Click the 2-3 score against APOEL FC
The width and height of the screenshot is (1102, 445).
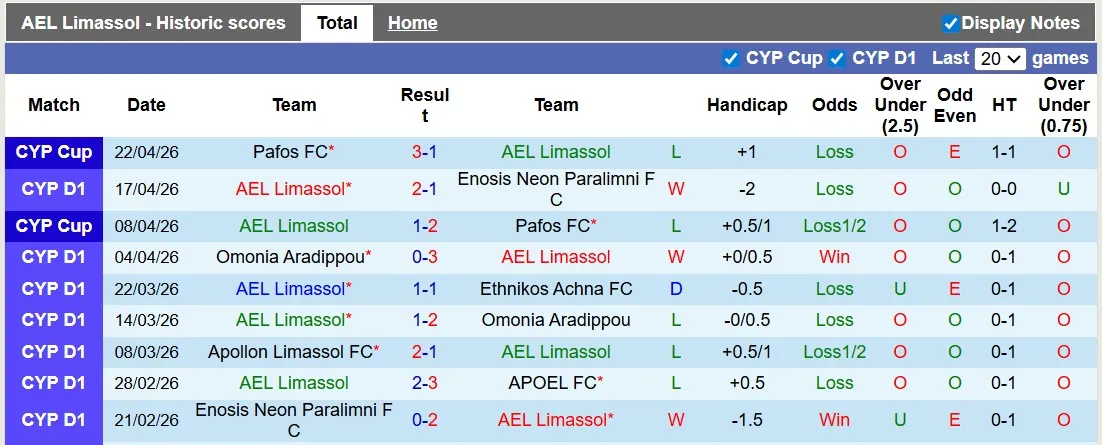click(424, 383)
